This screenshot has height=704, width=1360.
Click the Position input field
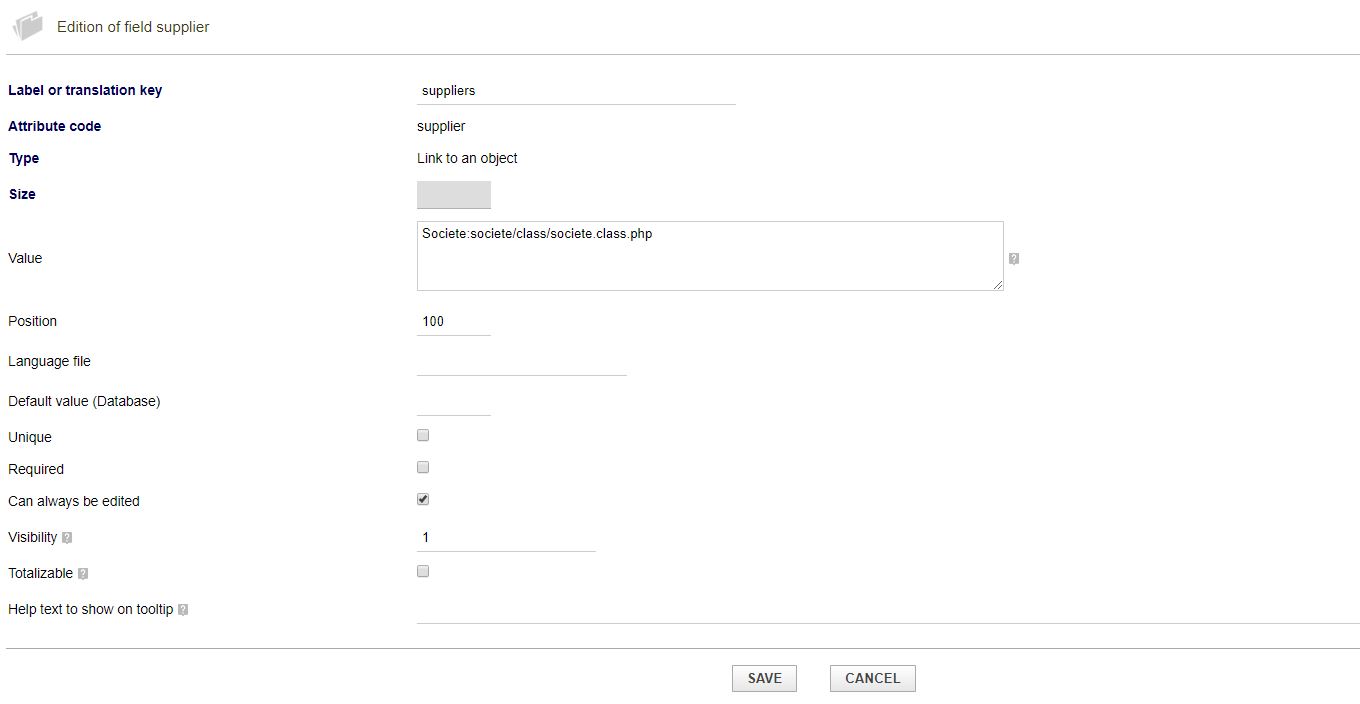point(453,322)
